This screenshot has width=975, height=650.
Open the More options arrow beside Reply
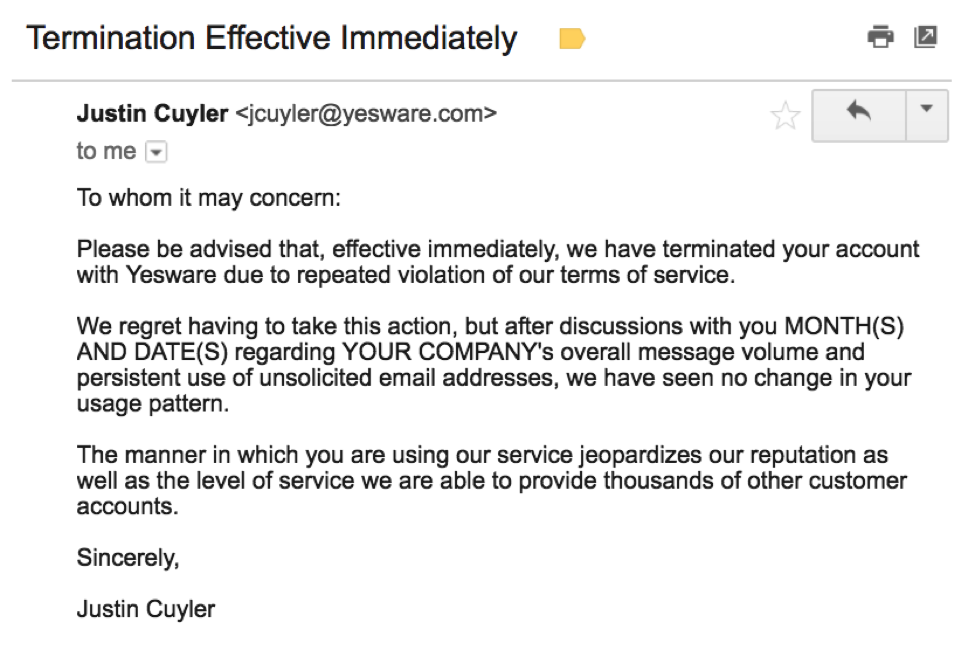coord(926,113)
